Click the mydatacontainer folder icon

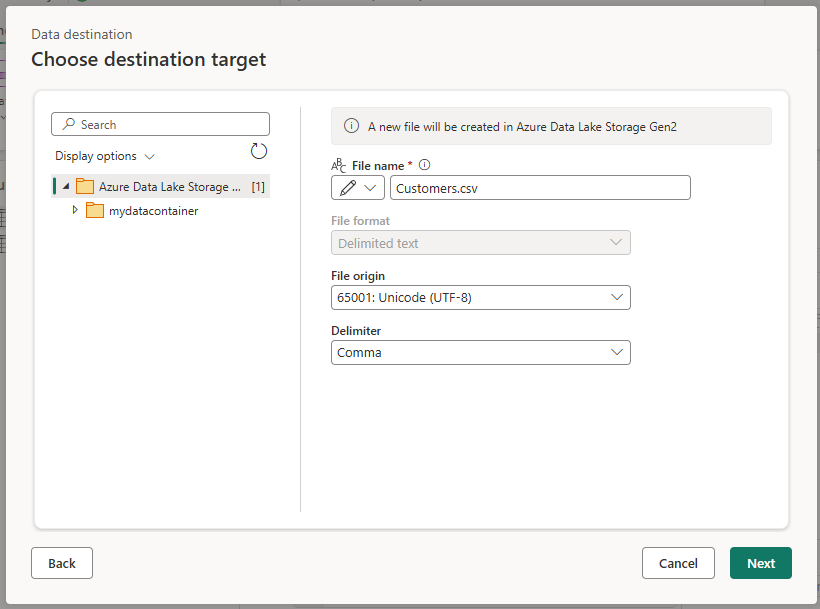(95, 210)
